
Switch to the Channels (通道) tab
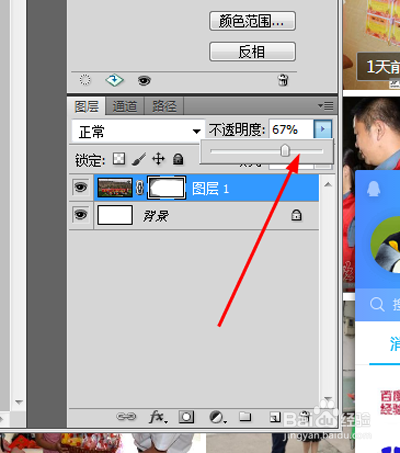coord(125,106)
